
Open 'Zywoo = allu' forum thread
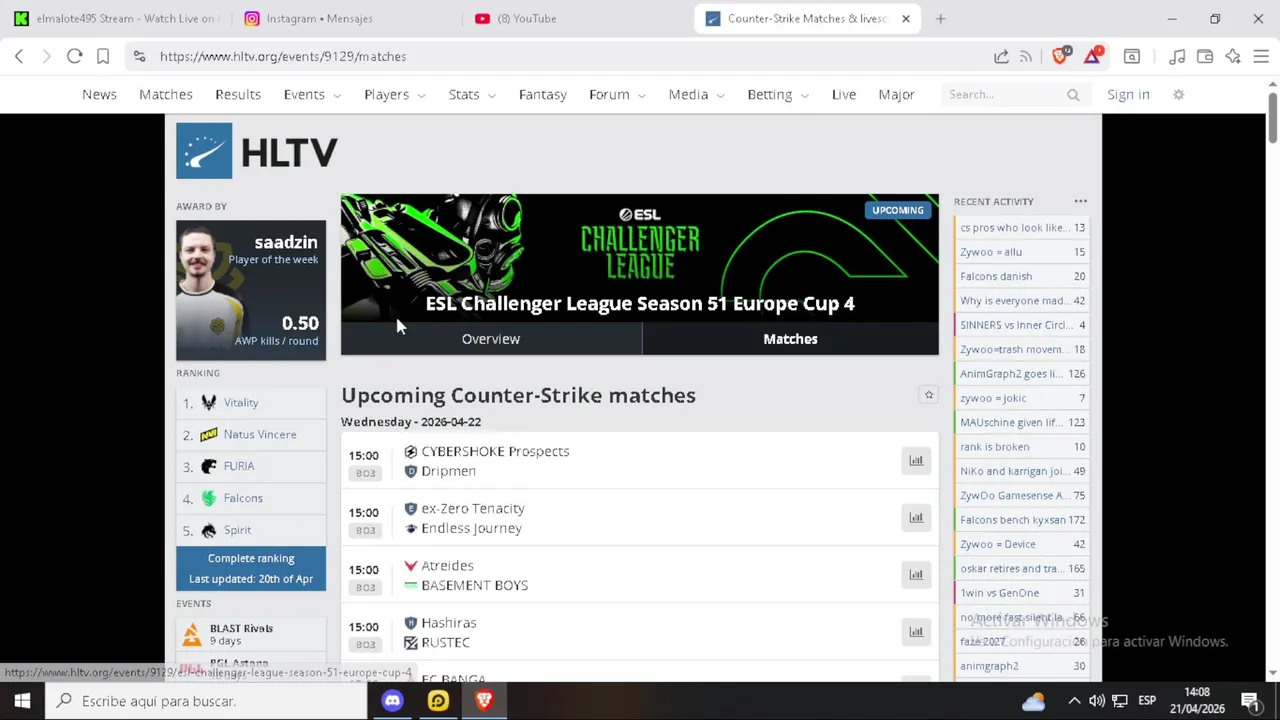pos(991,252)
